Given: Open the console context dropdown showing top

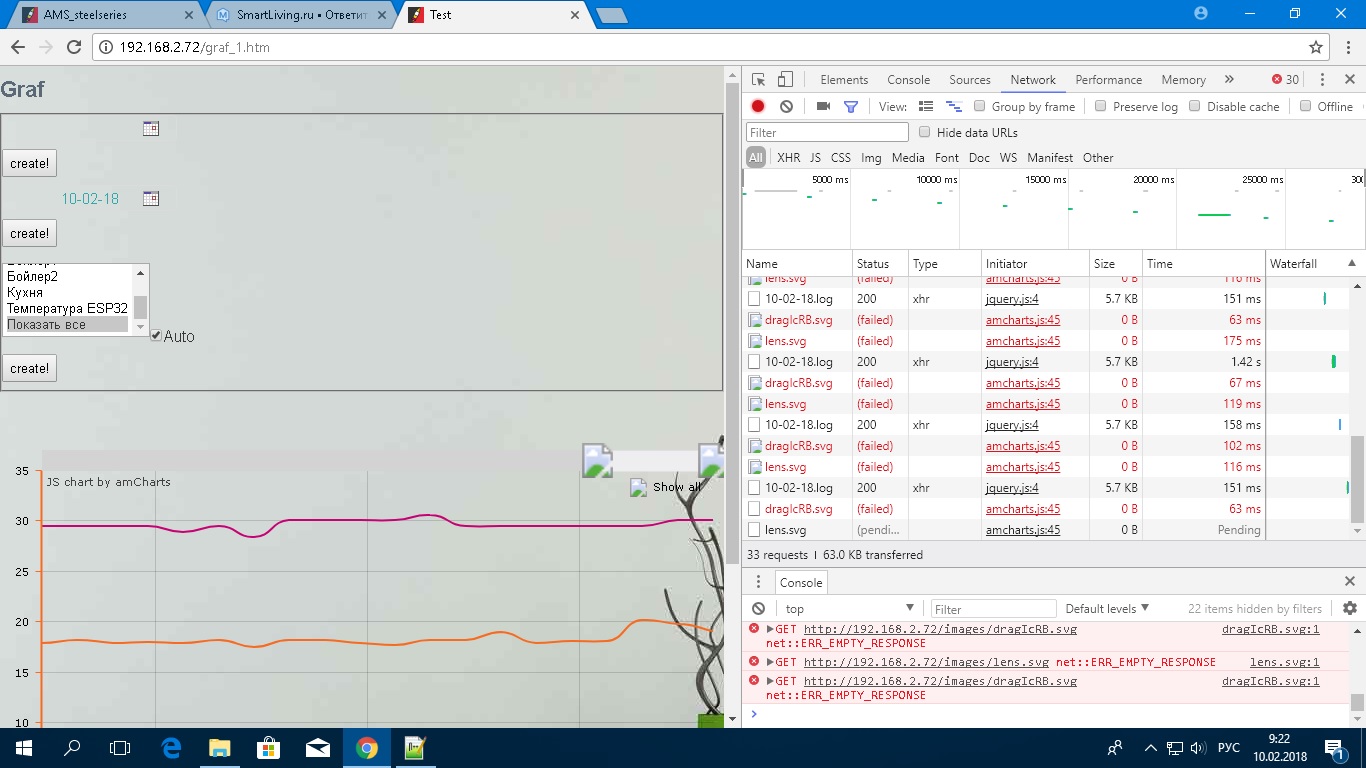Looking at the screenshot, I should pos(849,608).
